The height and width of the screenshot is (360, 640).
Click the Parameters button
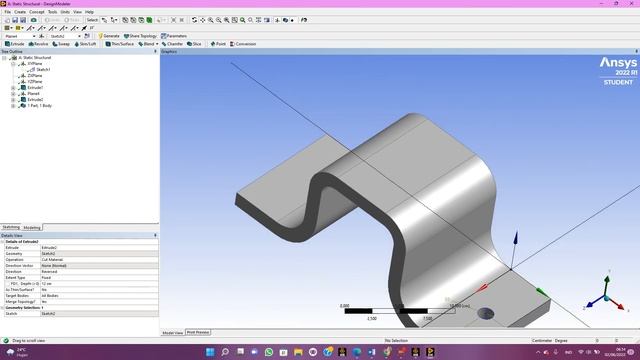click(x=174, y=36)
